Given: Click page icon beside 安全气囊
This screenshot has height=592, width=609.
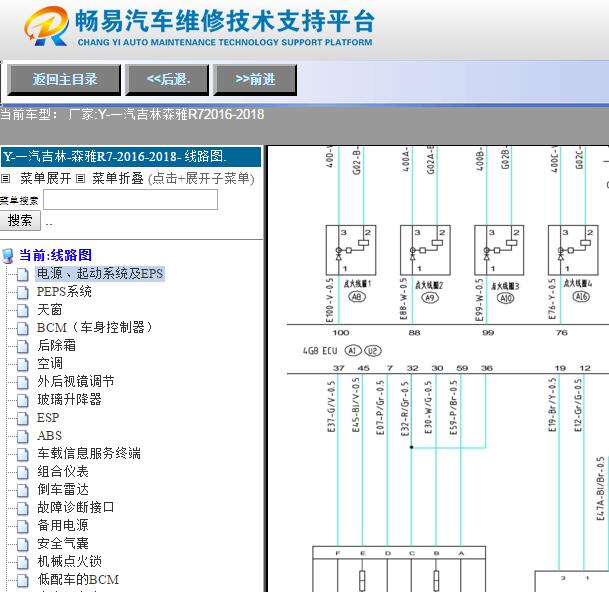Looking at the screenshot, I should [x=23, y=544].
